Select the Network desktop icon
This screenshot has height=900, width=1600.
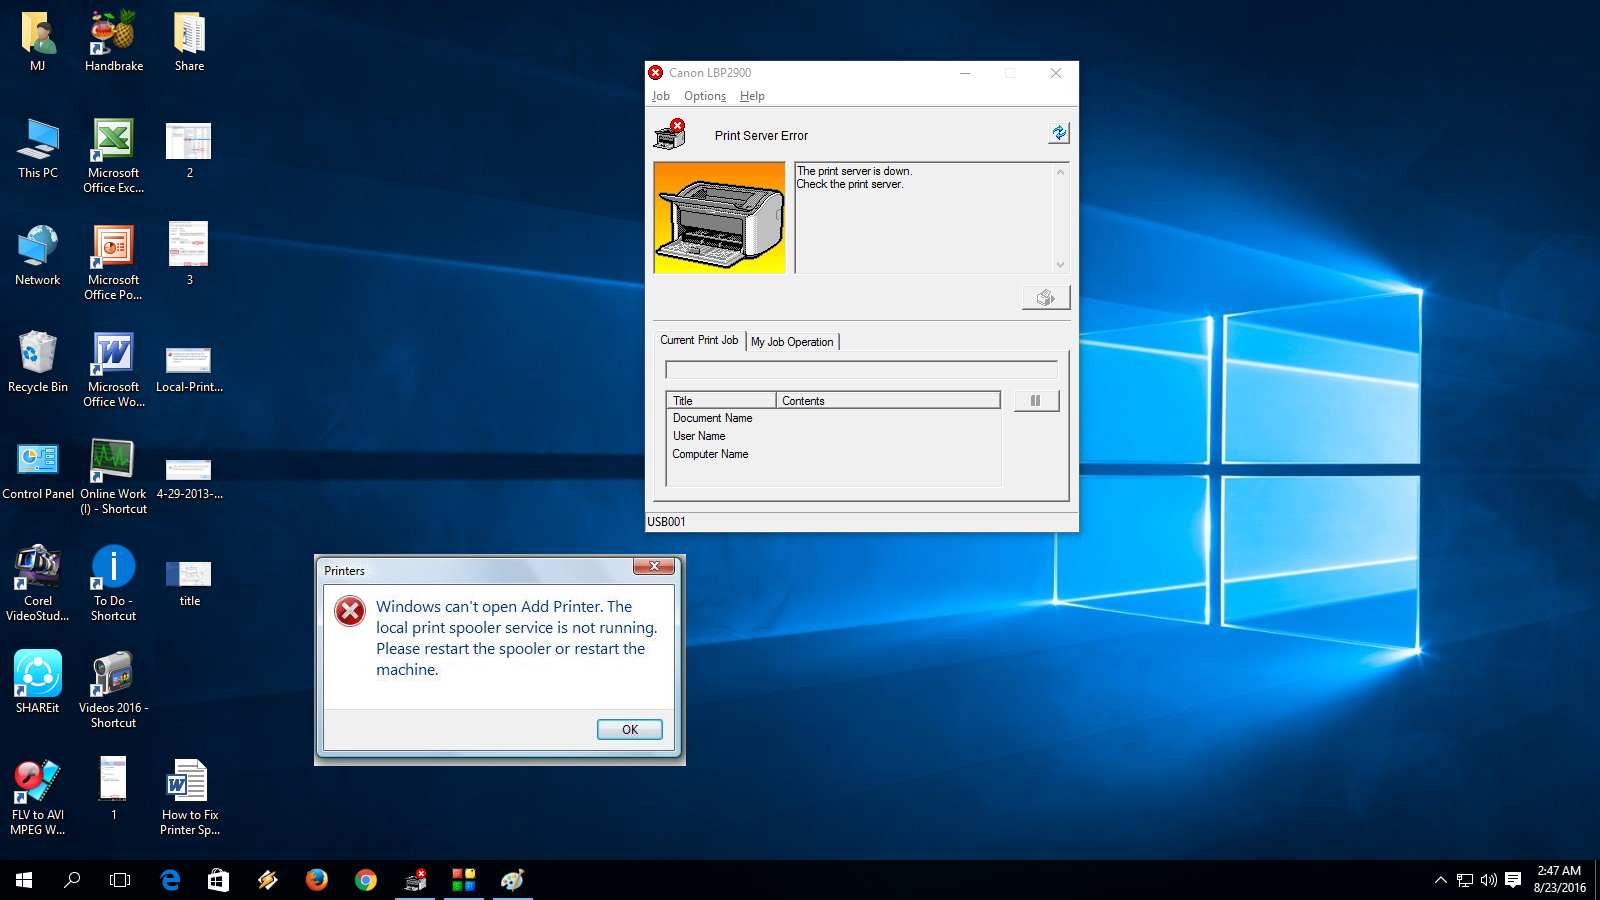click(x=38, y=256)
